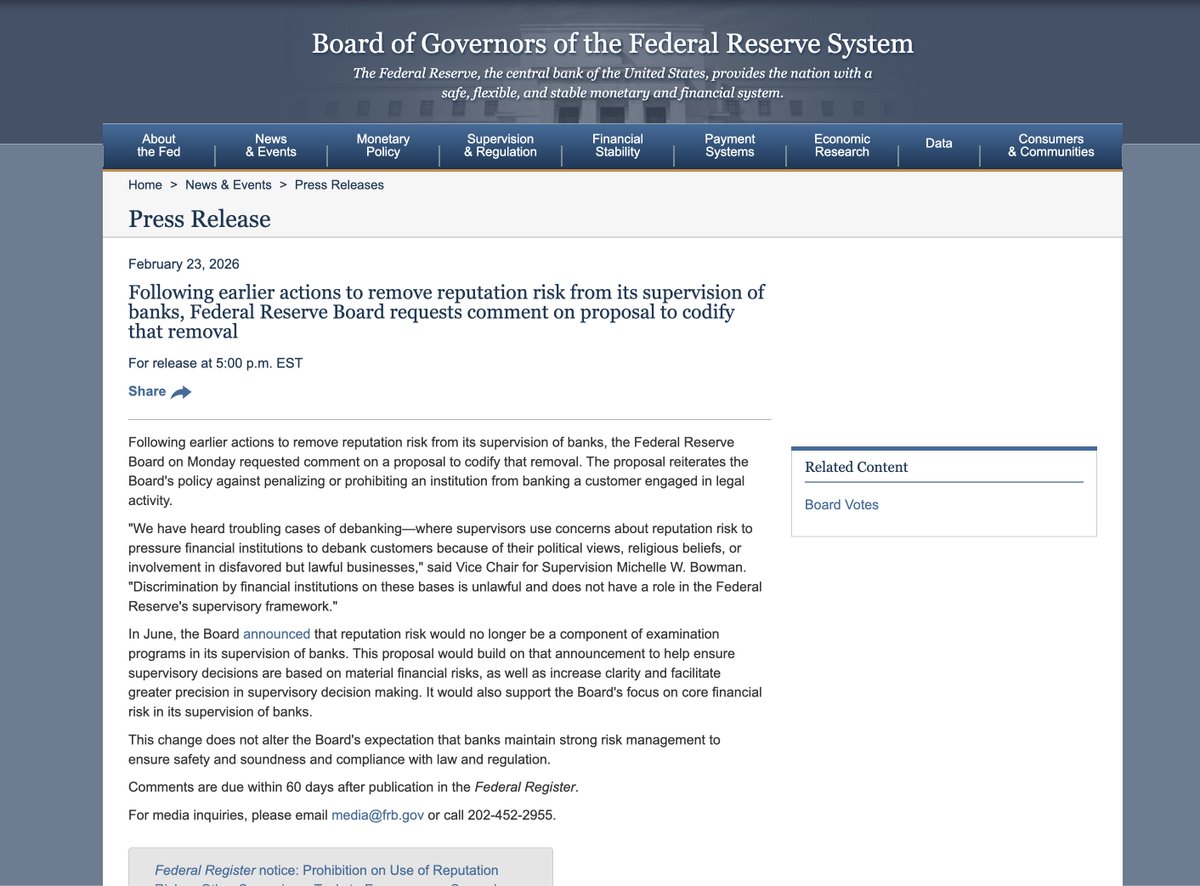The image size is (1200, 886).
Task: Open the Financial Stability menu
Action: [x=617, y=146]
